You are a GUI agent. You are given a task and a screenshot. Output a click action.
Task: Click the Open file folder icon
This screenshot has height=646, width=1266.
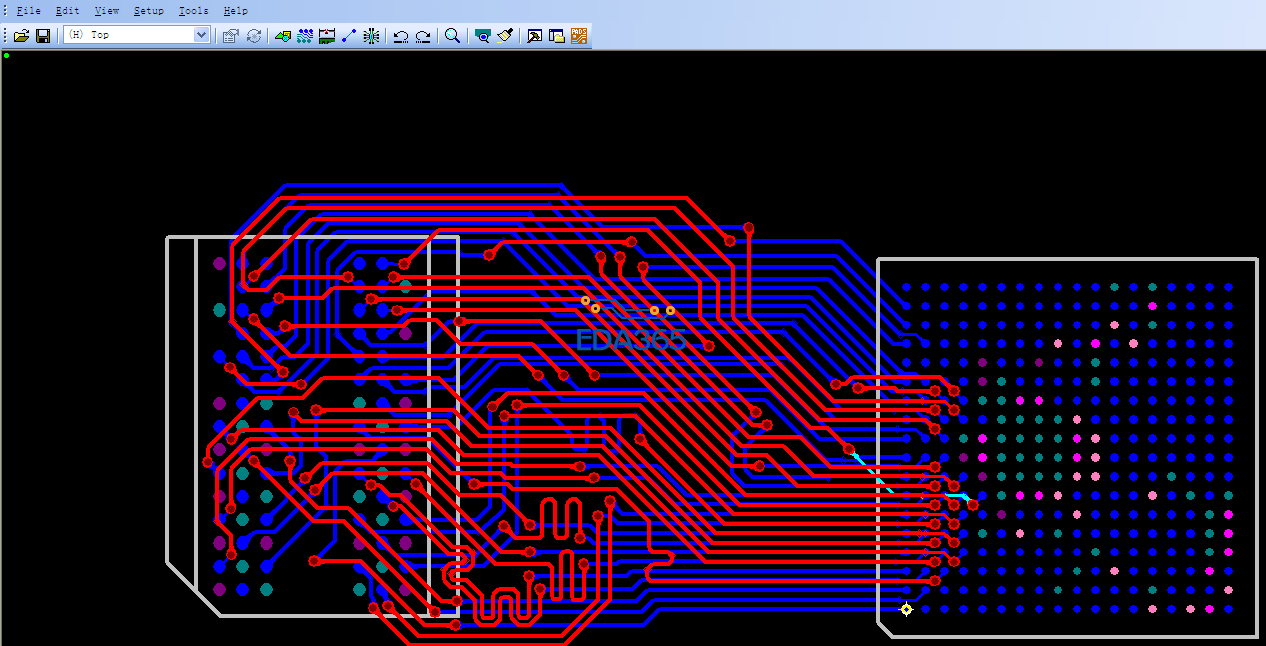(21, 36)
